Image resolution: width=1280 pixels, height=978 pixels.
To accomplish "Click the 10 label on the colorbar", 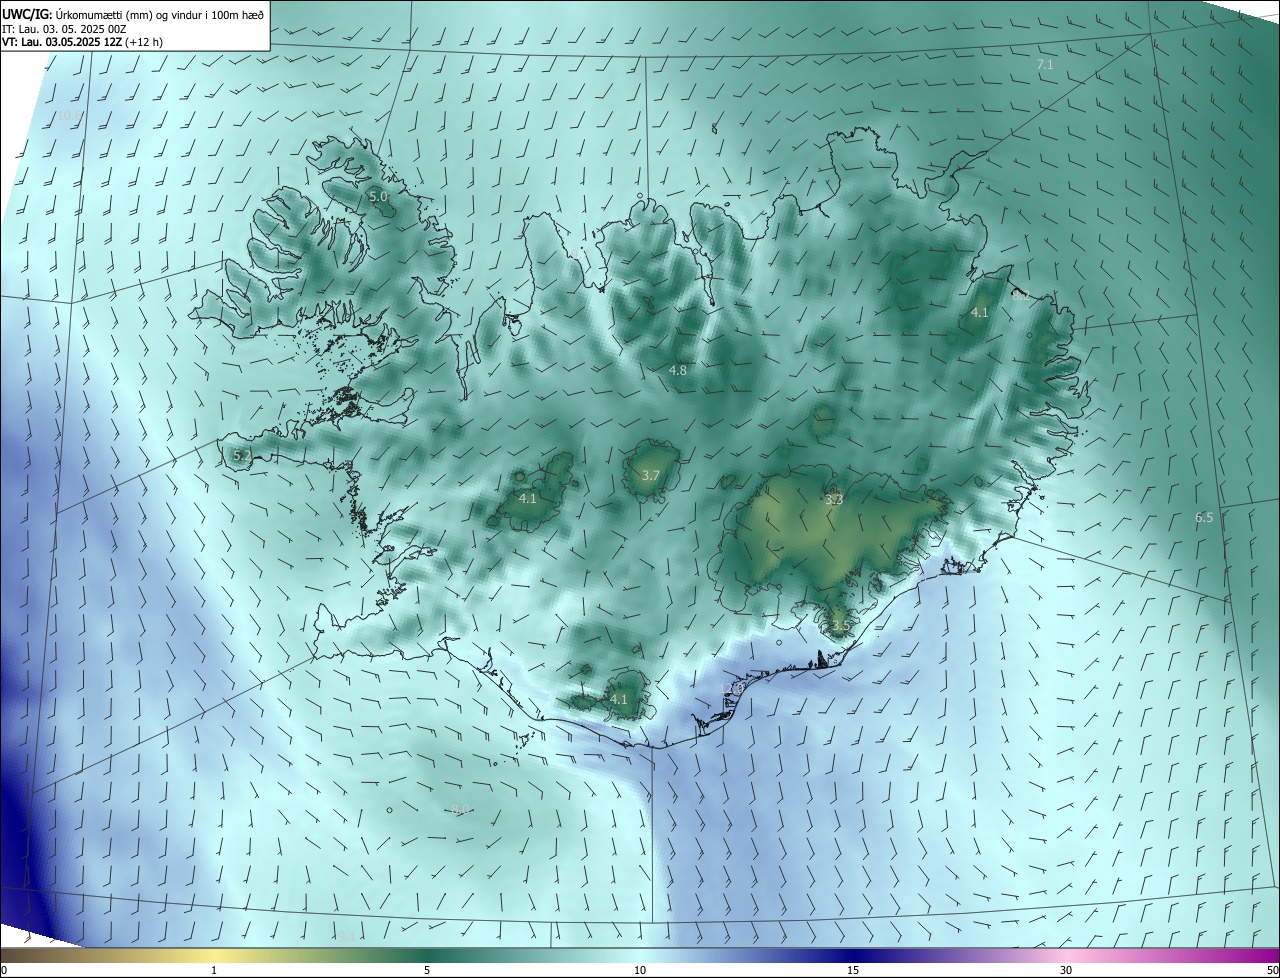I will [640, 970].
